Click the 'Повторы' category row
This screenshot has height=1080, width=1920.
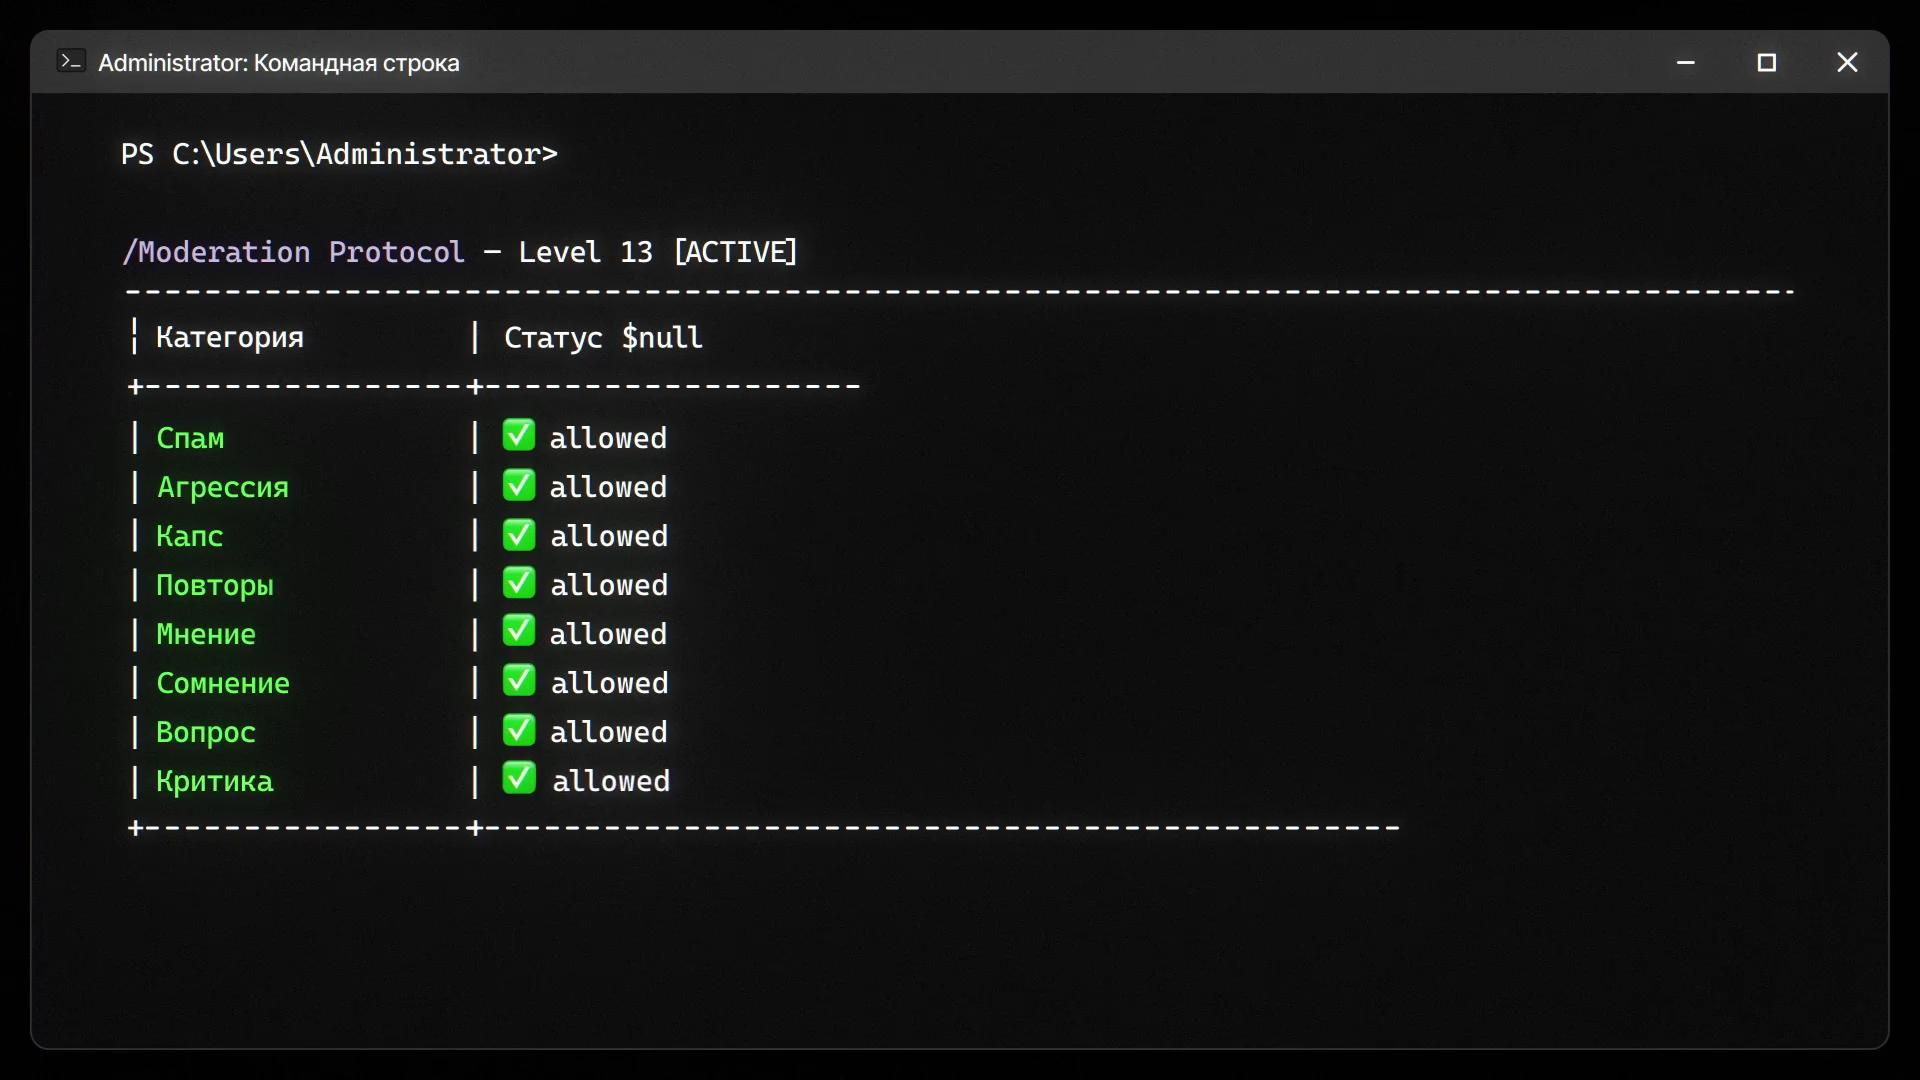[x=215, y=585]
